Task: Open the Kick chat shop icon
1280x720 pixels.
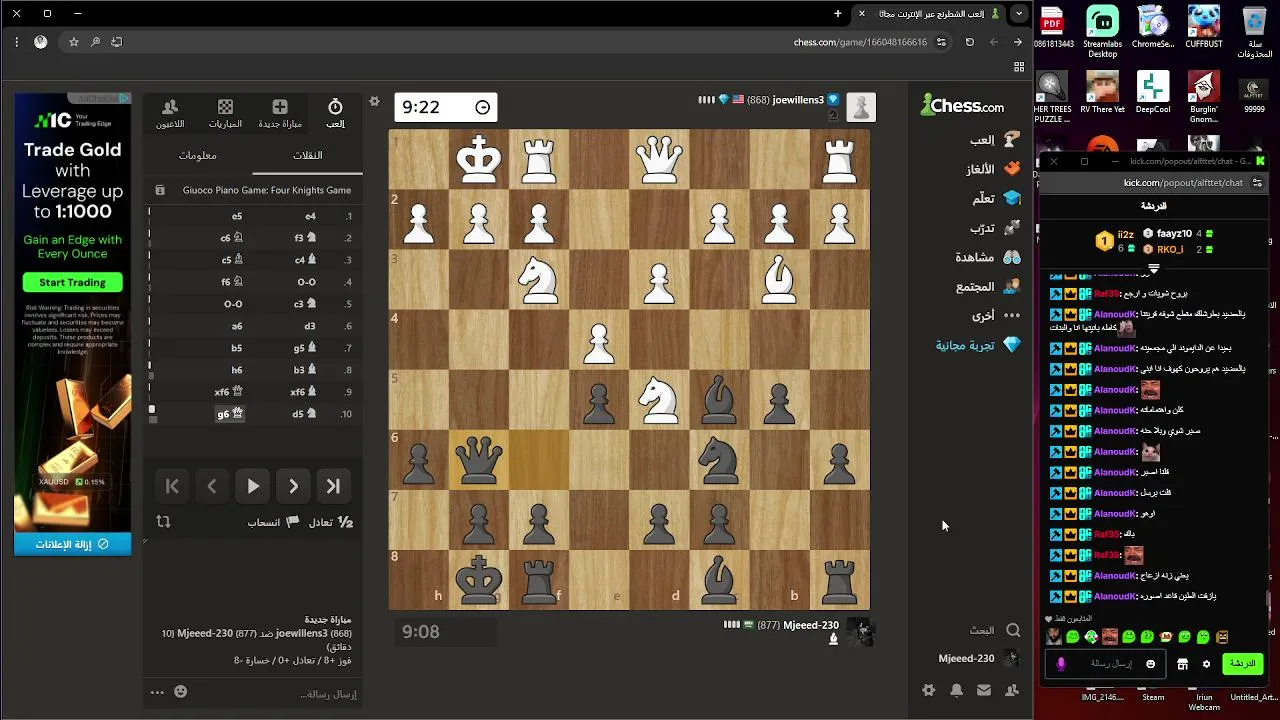Action: tap(1182, 664)
